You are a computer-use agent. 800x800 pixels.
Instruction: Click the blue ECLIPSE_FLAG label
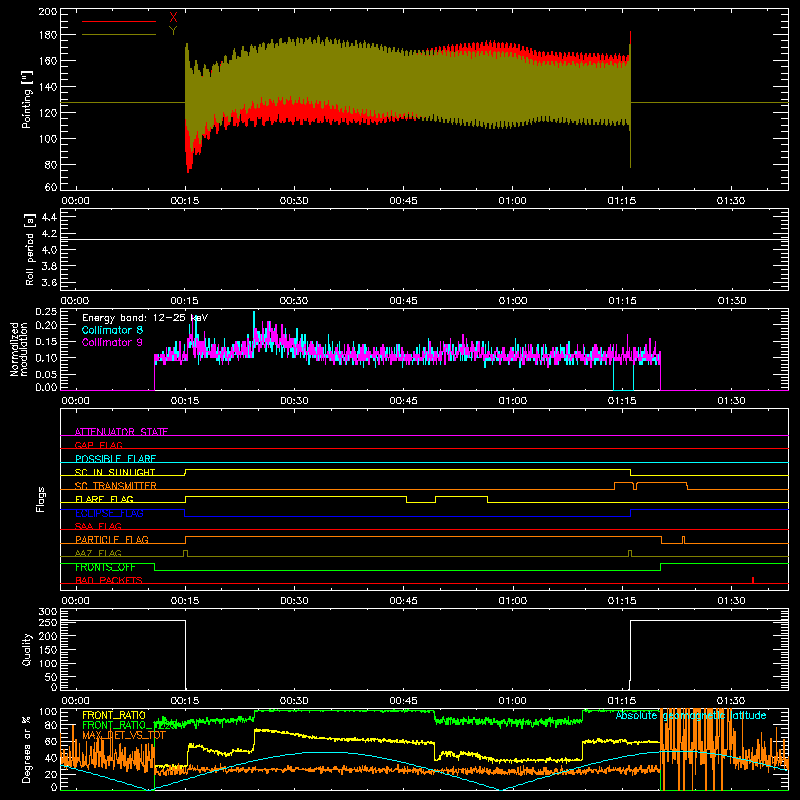[110, 513]
